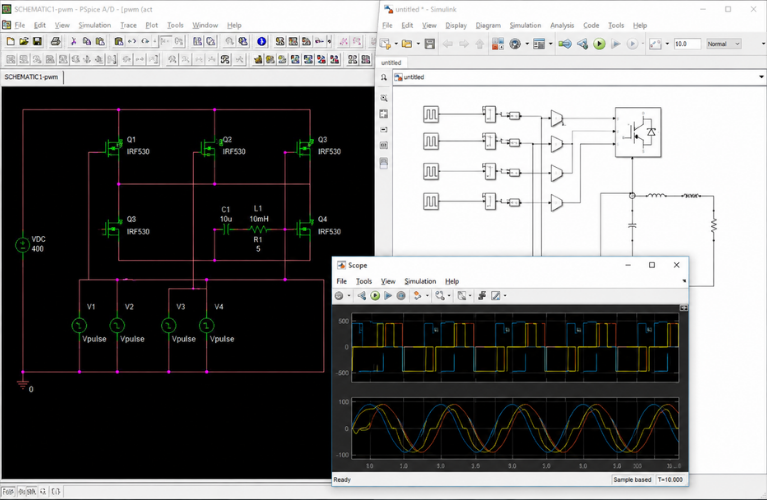Click Ready status text in Scope

click(342, 479)
